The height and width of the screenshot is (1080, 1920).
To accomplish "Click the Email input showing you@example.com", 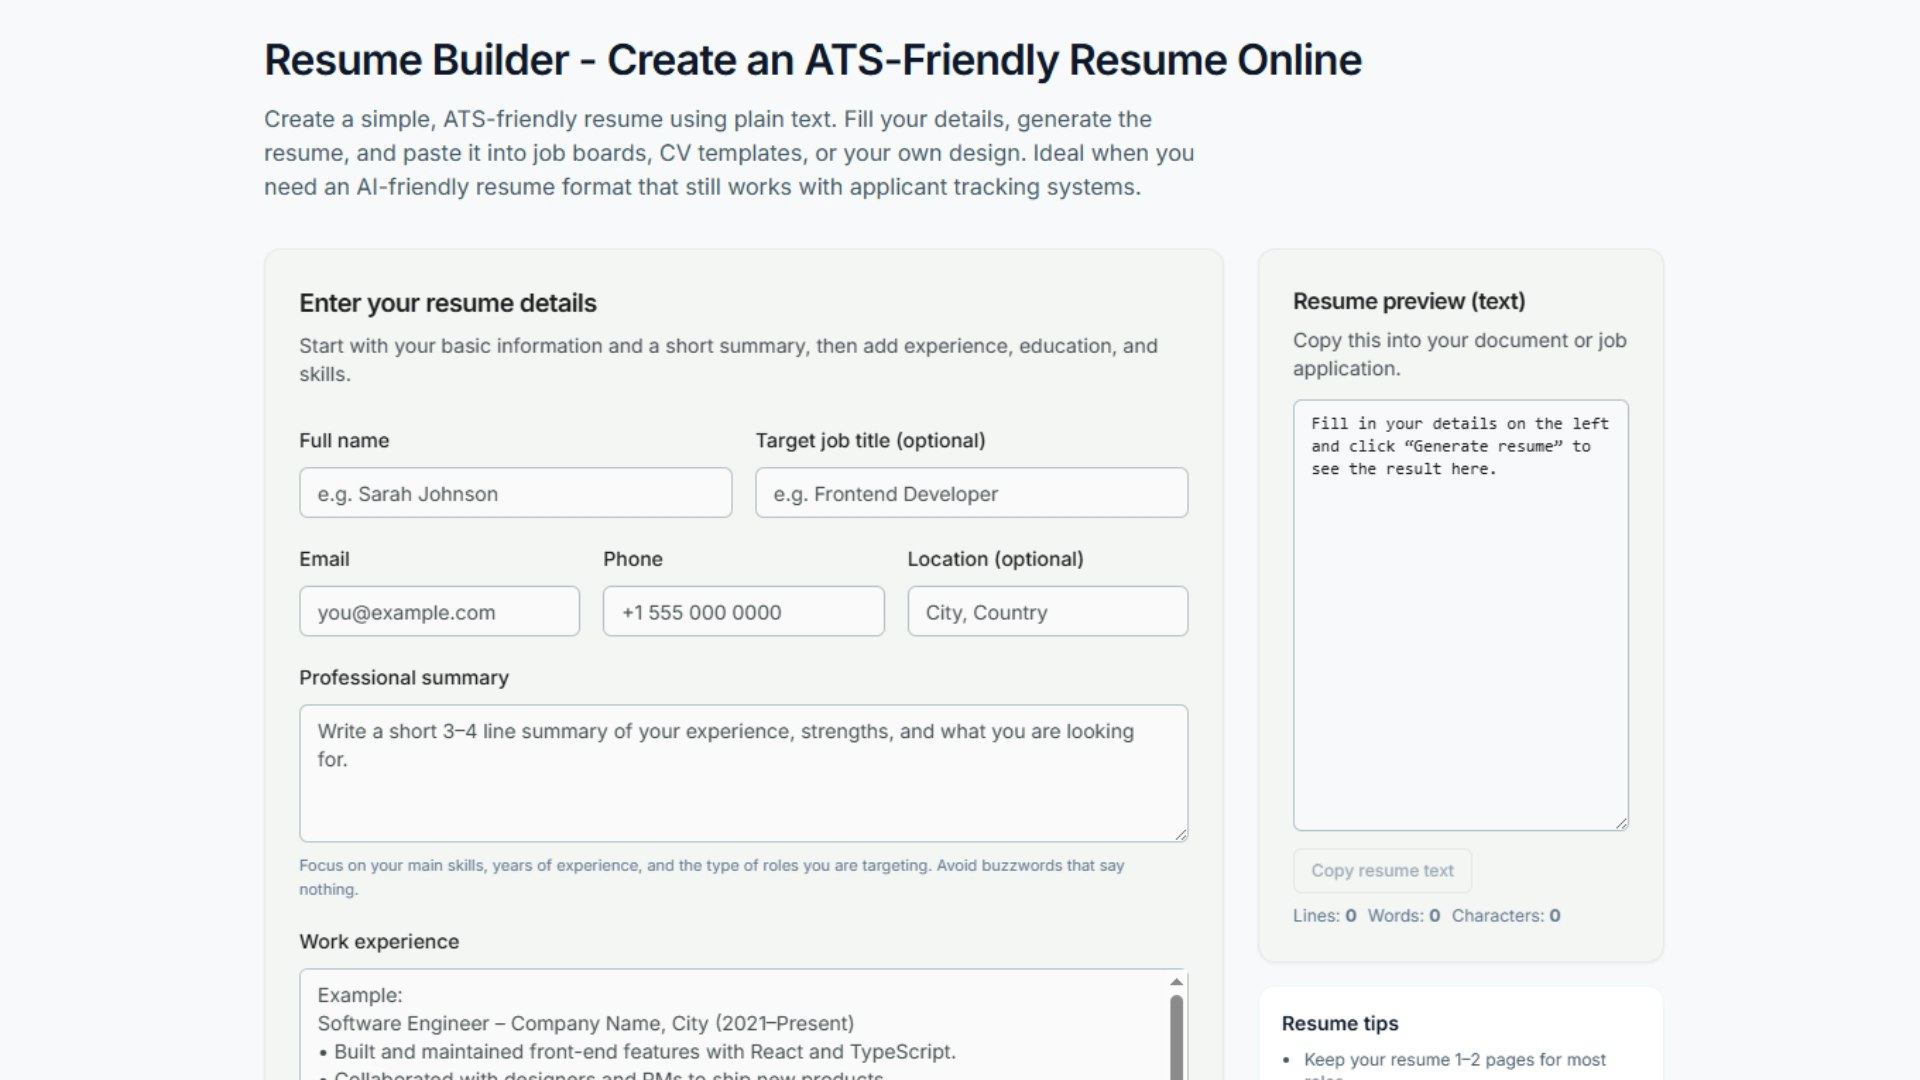I will (439, 611).
